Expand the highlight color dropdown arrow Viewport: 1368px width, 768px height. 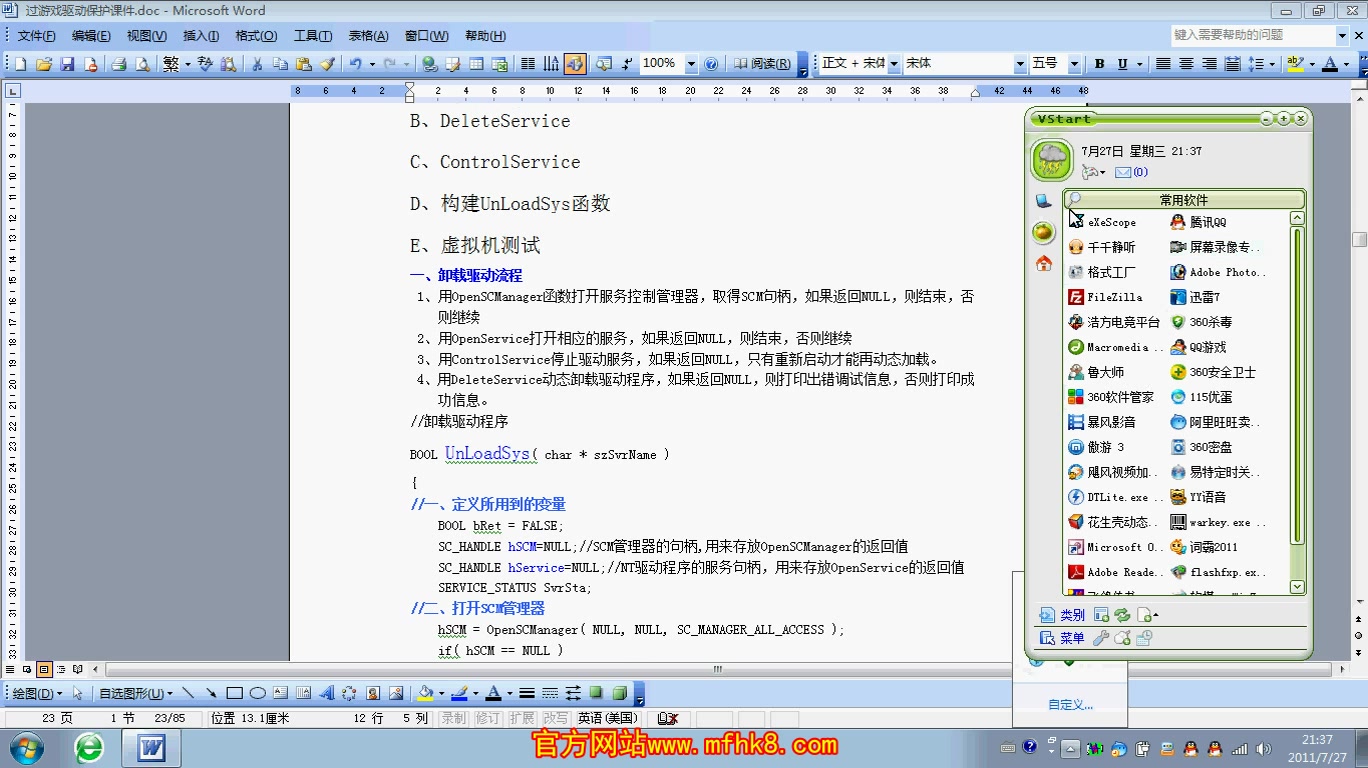tap(1311, 64)
